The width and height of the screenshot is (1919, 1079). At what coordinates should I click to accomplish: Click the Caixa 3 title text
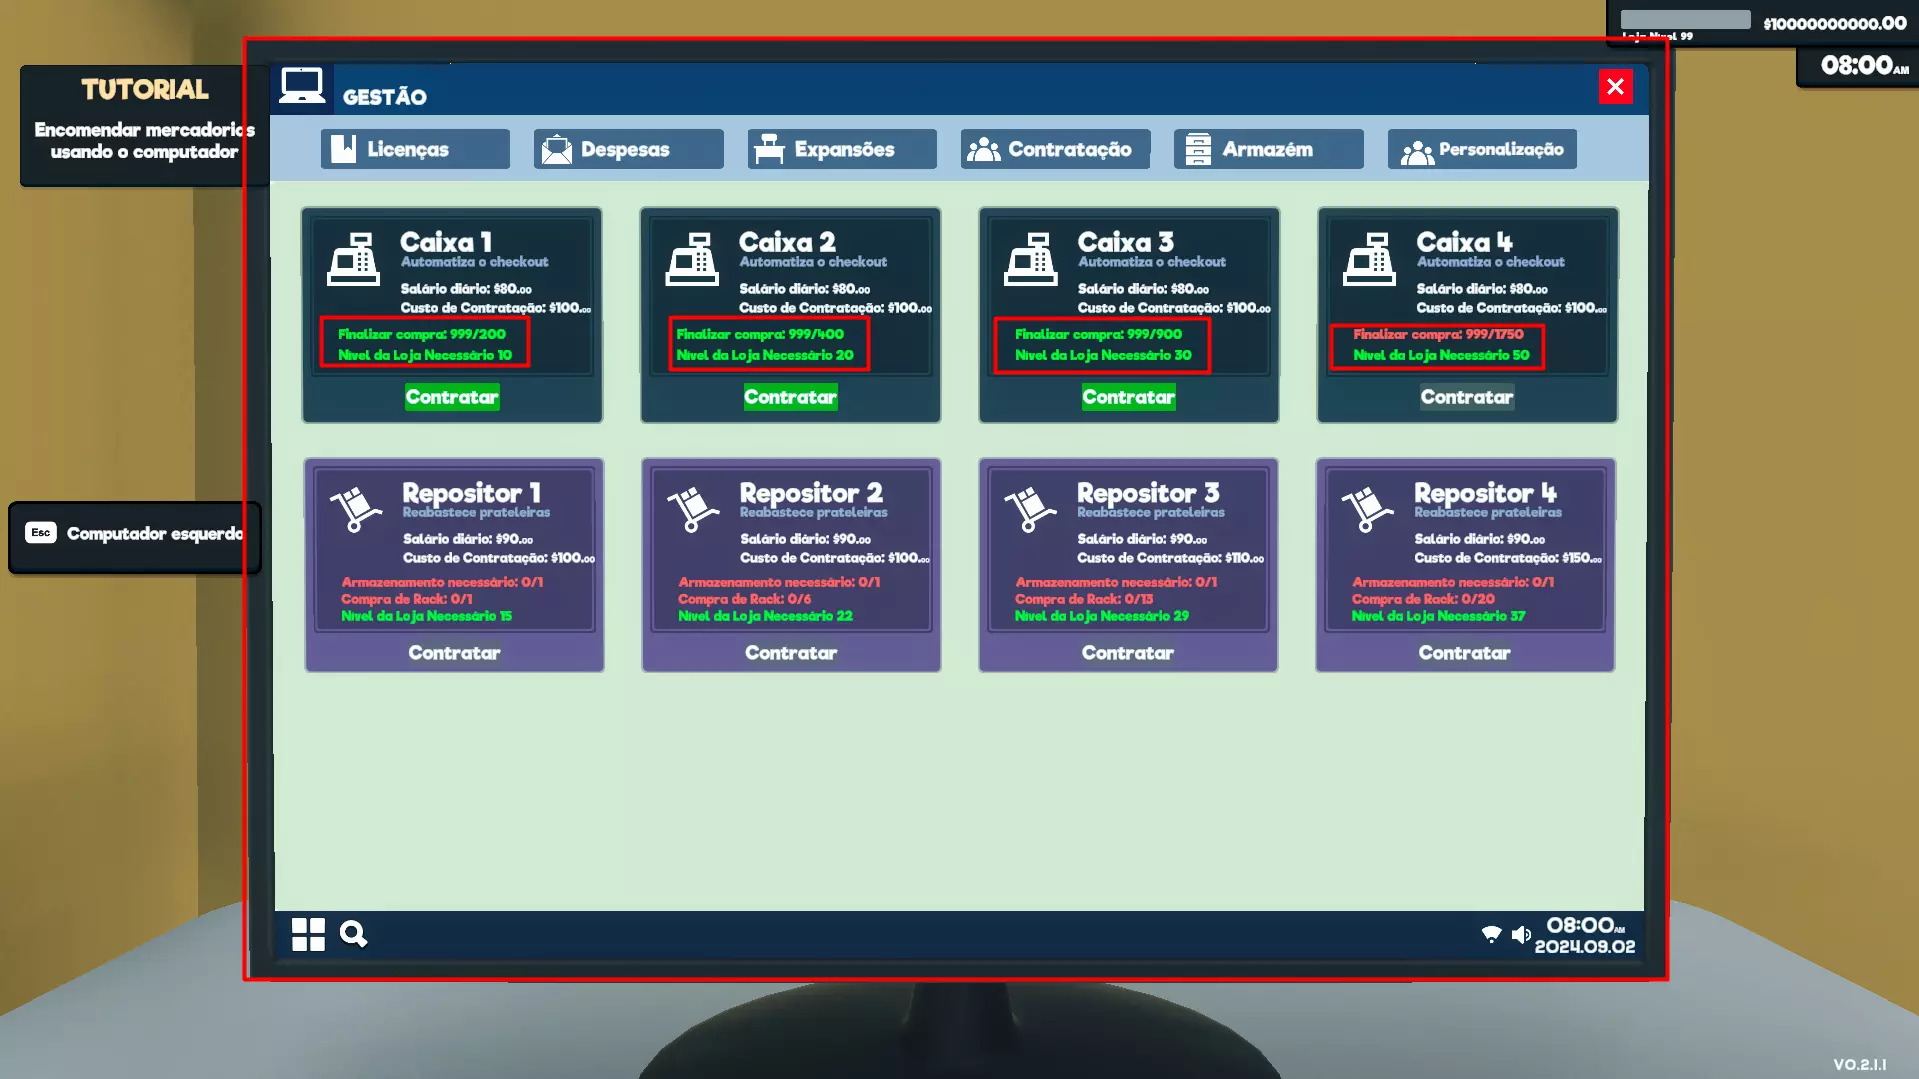pos(1126,242)
